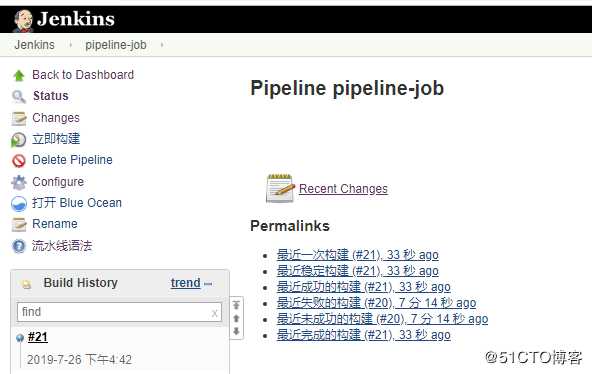Click the pipeline-job breadcrumb
Viewport: 592px width, 374px height.
116,45
